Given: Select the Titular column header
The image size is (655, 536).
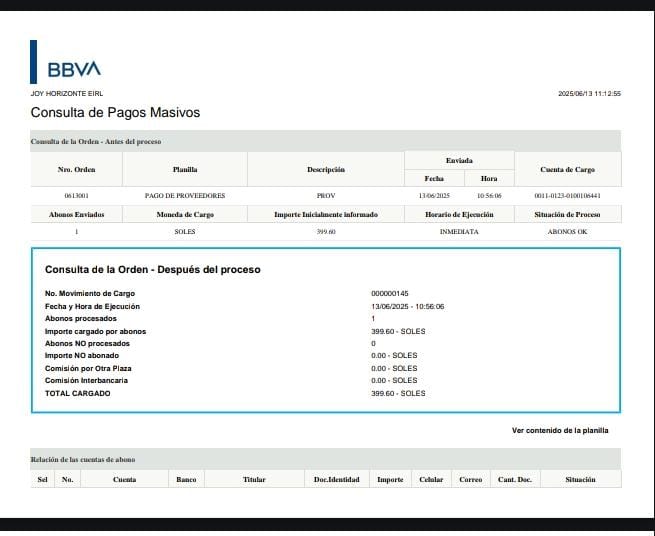Looking at the screenshot, I should pos(254,480).
